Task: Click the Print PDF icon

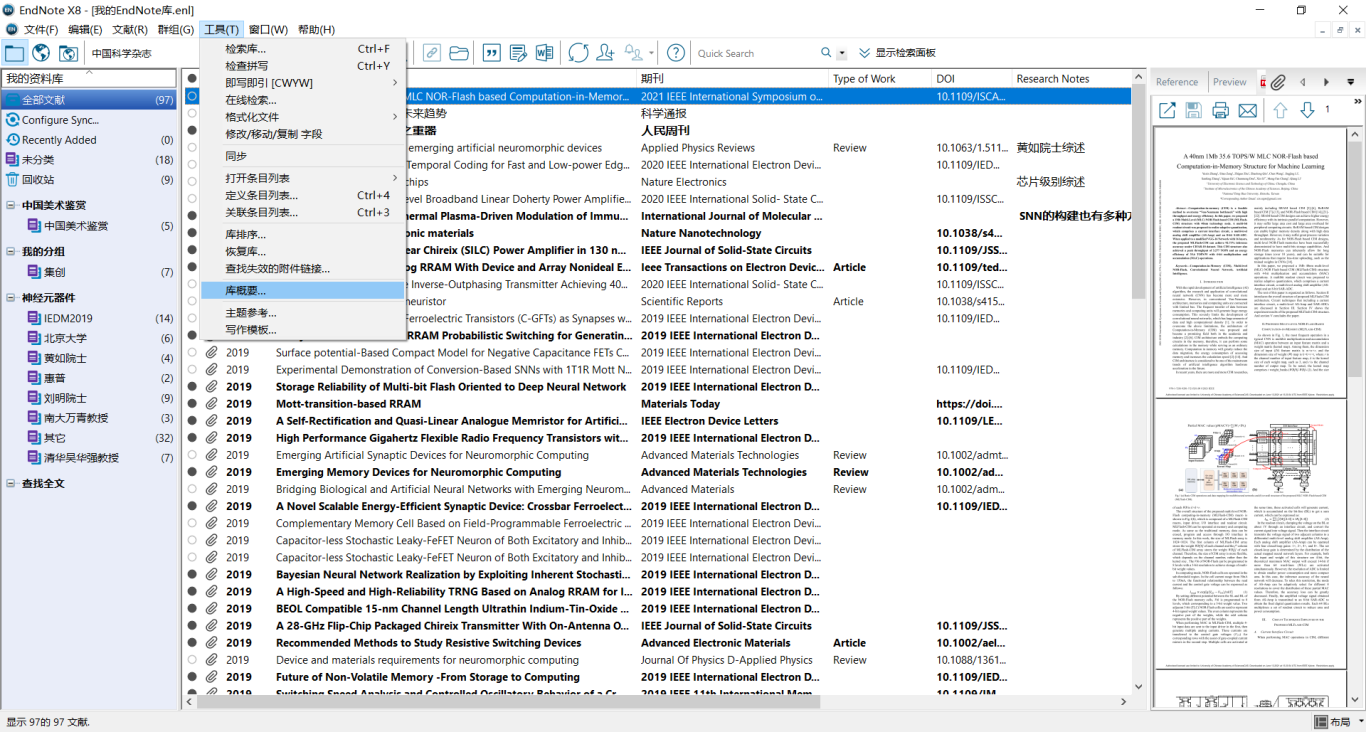Action: [x=1220, y=110]
